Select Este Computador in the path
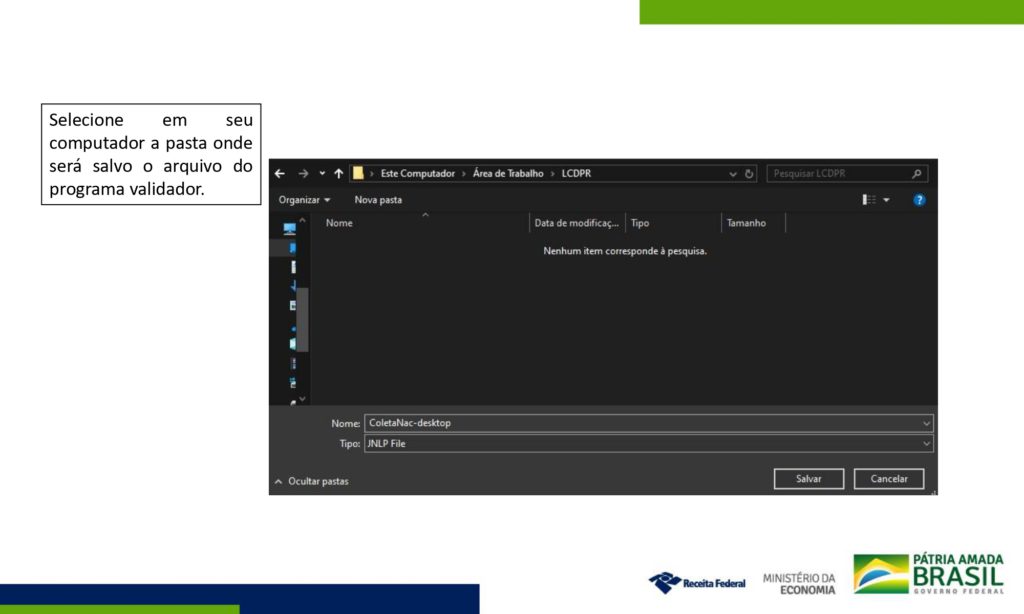1024x614 pixels. pos(418,174)
